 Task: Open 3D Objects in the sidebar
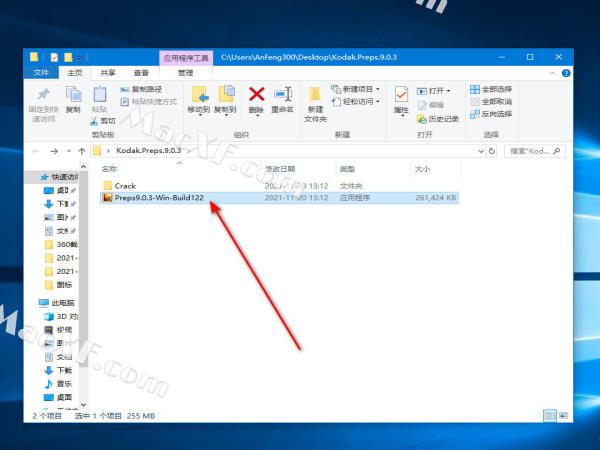(61, 316)
